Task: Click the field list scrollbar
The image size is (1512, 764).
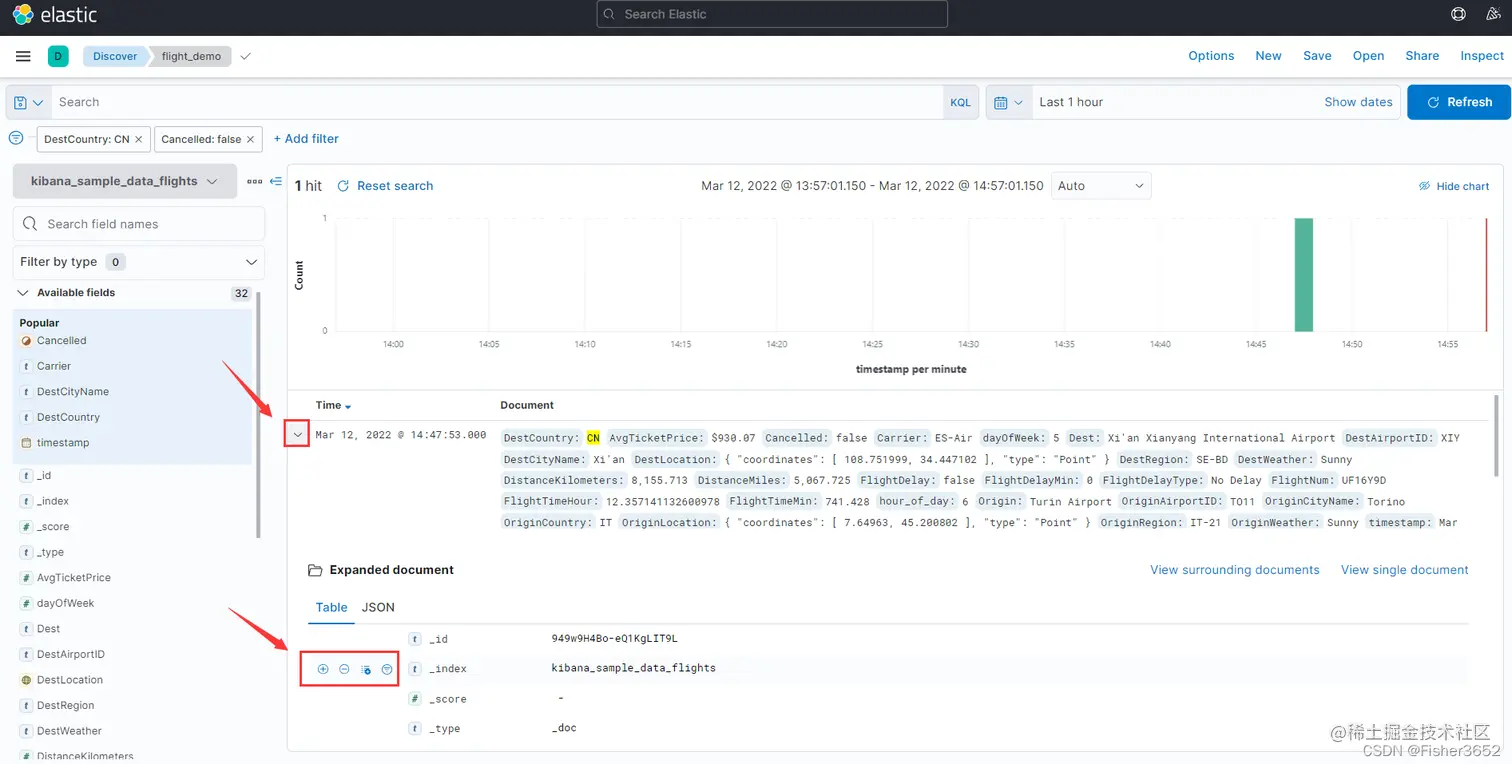Action: point(259,415)
